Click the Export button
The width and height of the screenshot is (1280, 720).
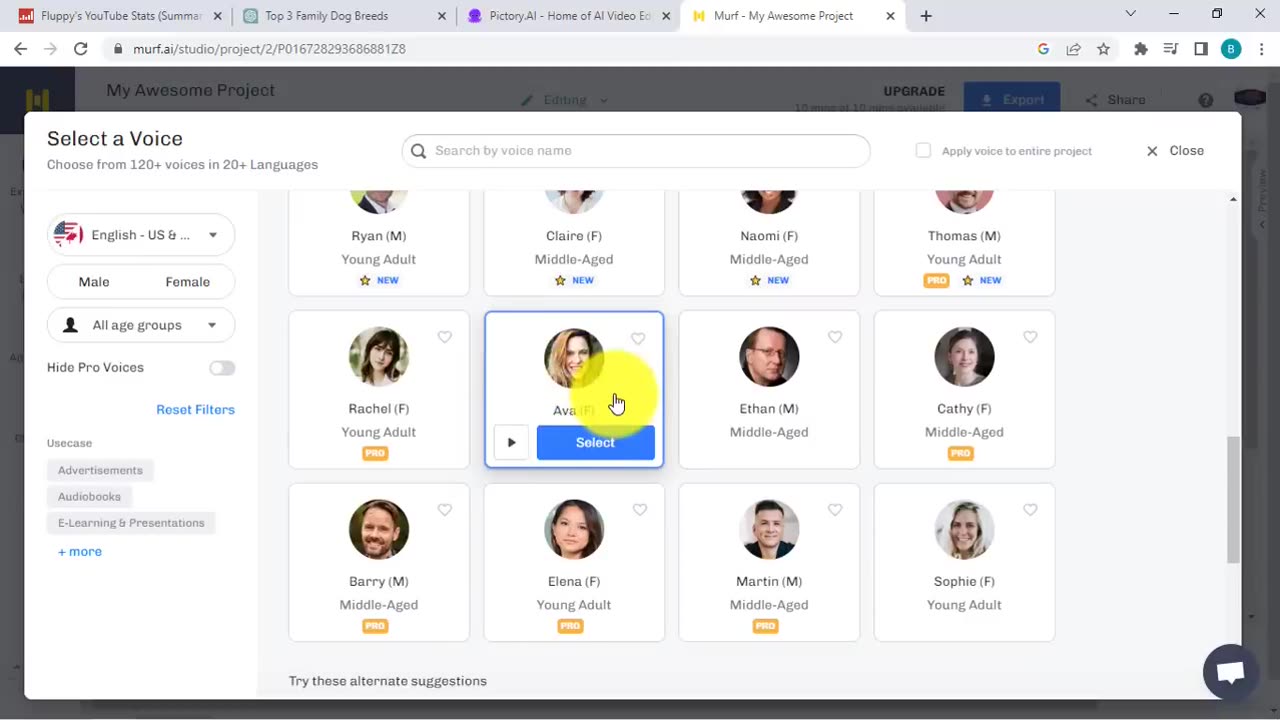point(1012,100)
